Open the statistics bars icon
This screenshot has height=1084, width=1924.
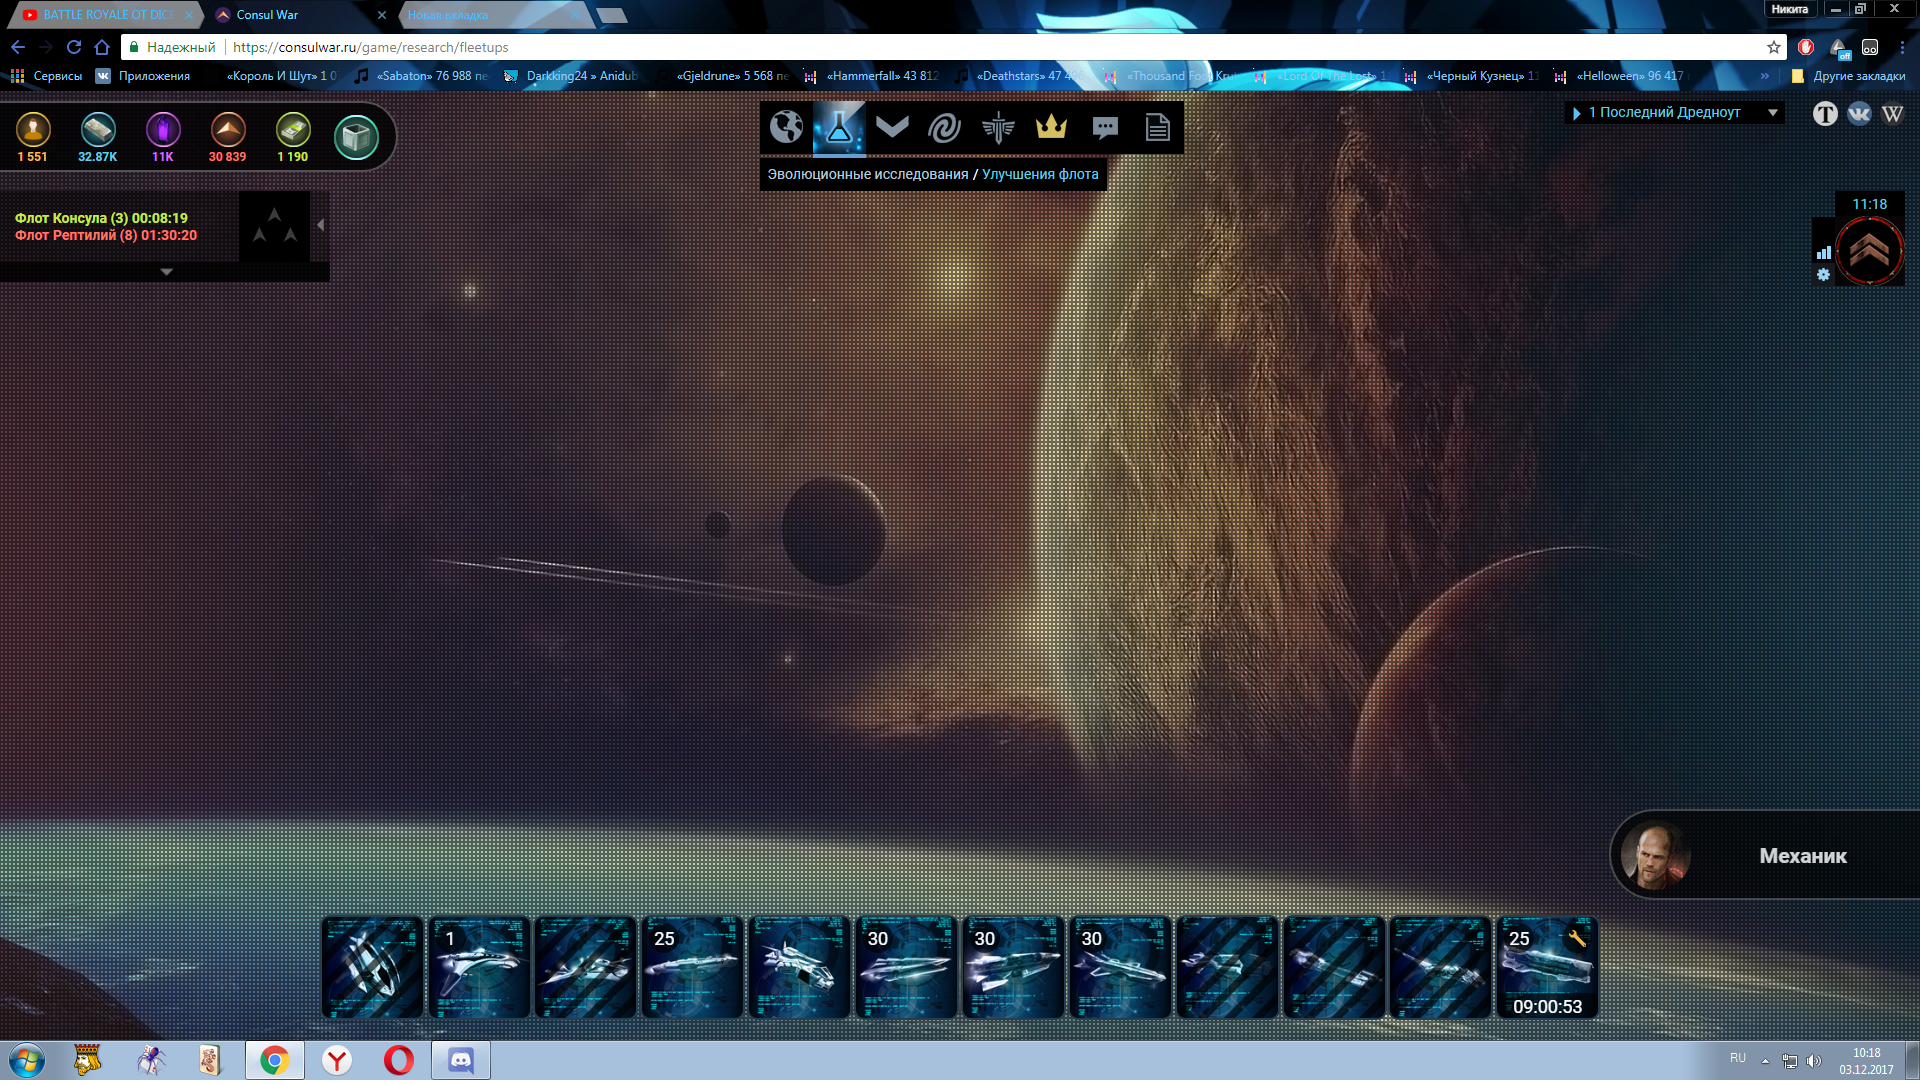click(x=1825, y=253)
